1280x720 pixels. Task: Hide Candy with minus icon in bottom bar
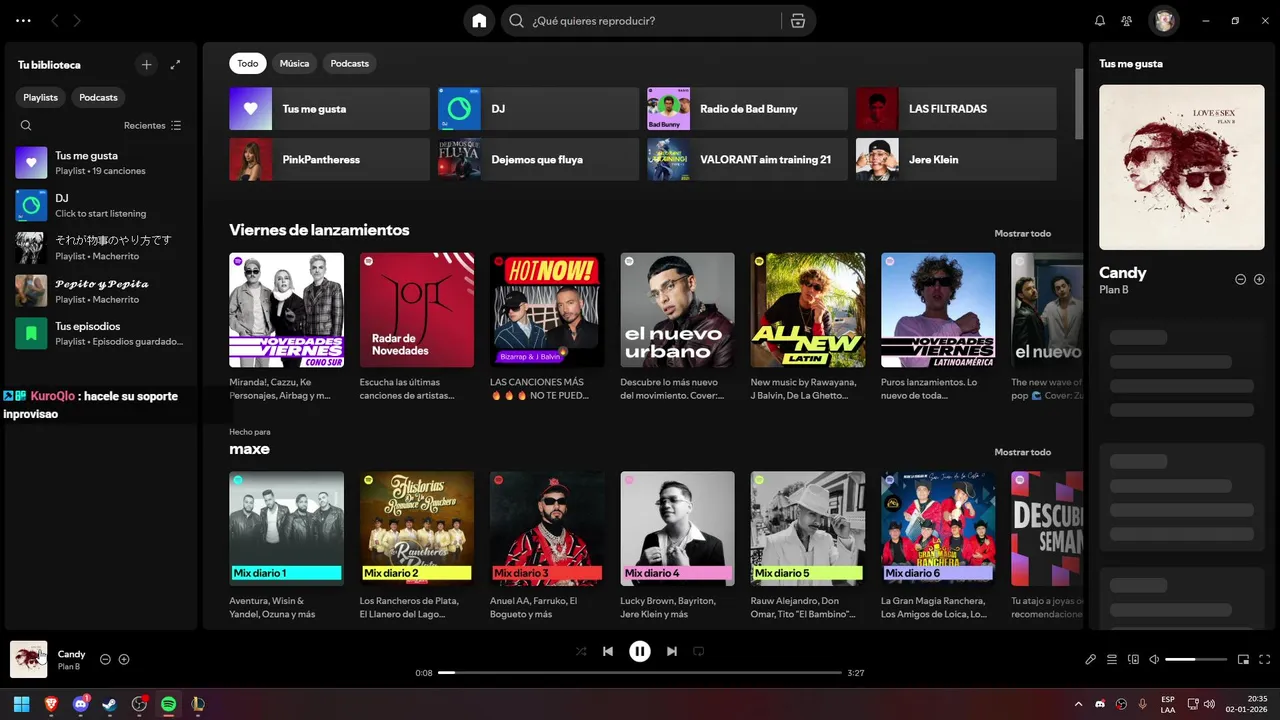[x=105, y=659]
